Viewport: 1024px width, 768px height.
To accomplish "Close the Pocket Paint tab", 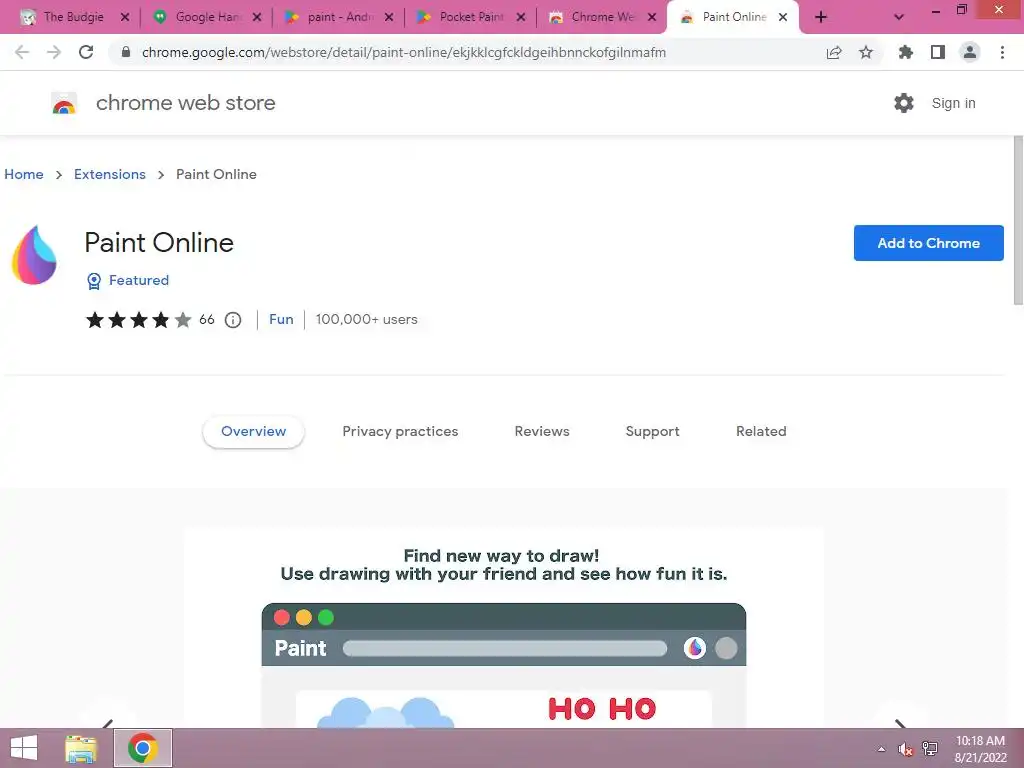I will click(520, 17).
